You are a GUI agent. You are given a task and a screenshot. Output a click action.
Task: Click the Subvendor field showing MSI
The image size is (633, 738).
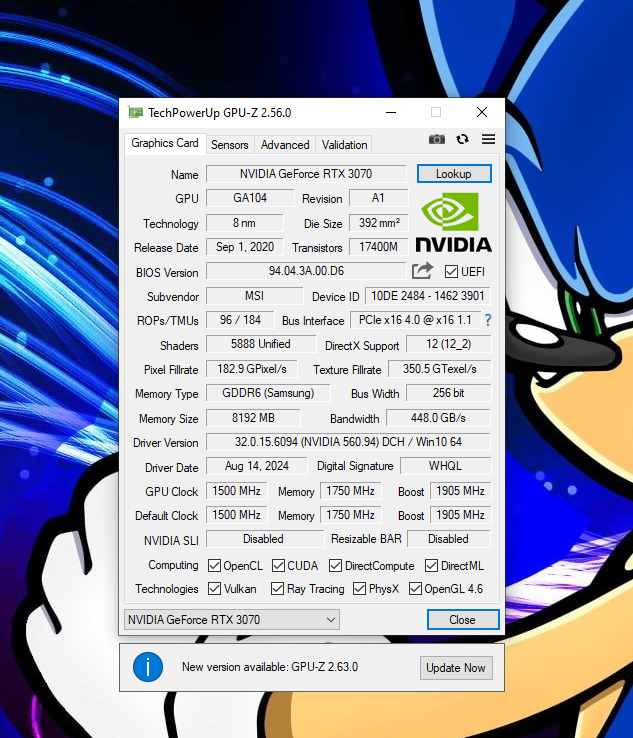tap(255, 296)
